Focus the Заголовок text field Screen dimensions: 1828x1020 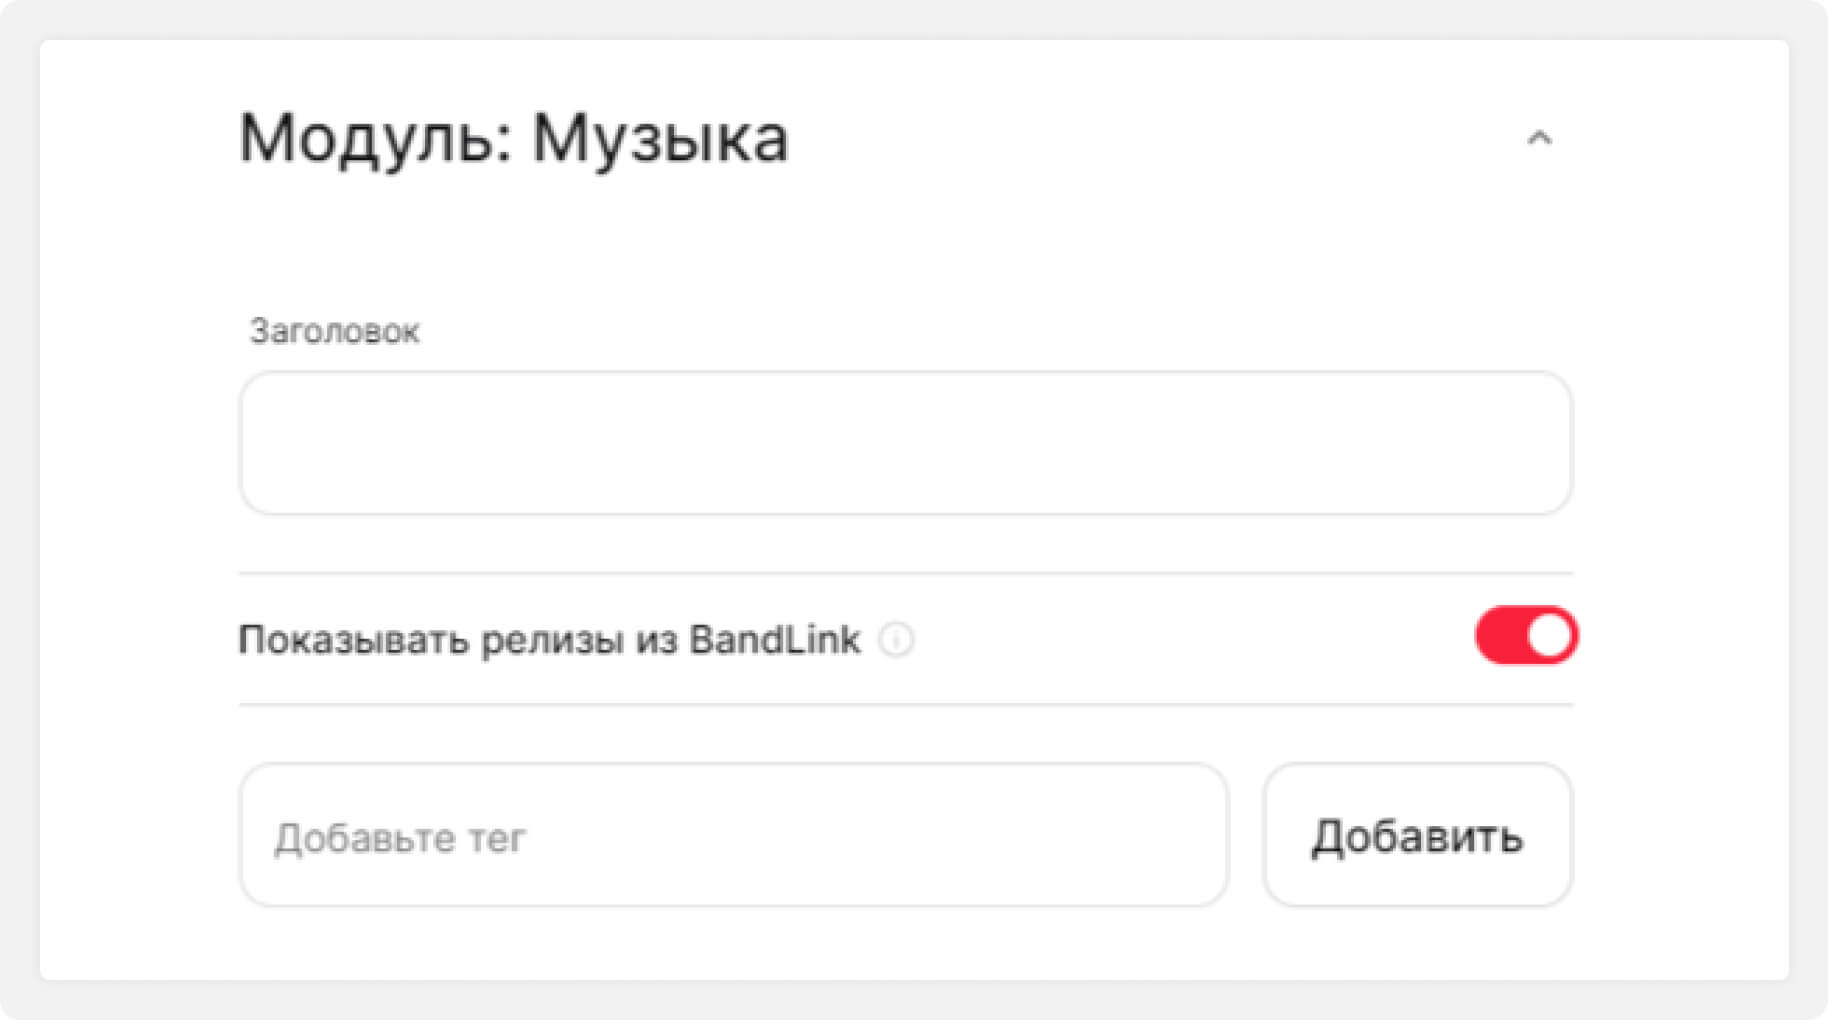[x=905, y=443]
